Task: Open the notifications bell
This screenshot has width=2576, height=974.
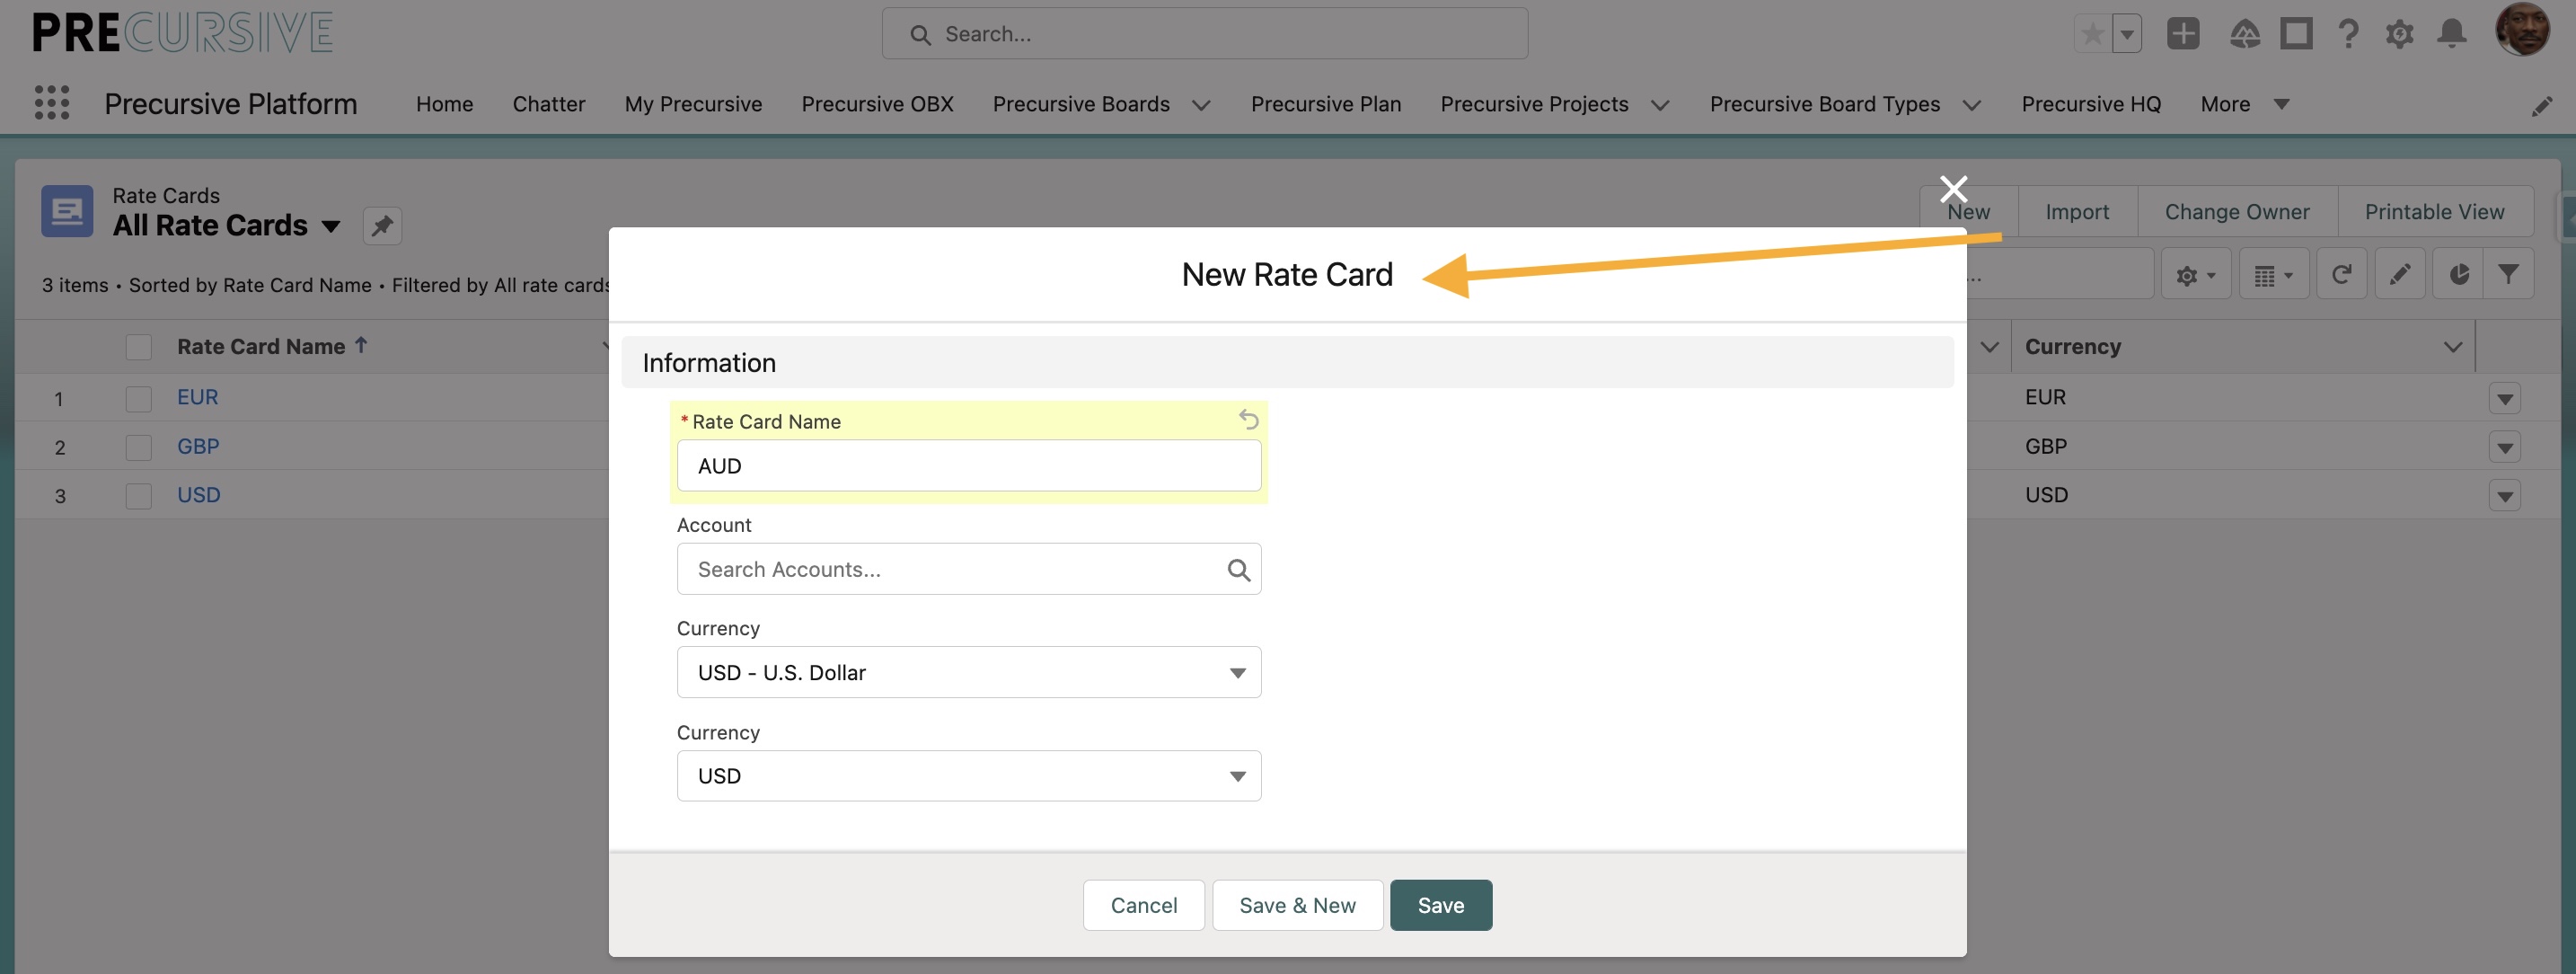Action: click(2451, 34)
